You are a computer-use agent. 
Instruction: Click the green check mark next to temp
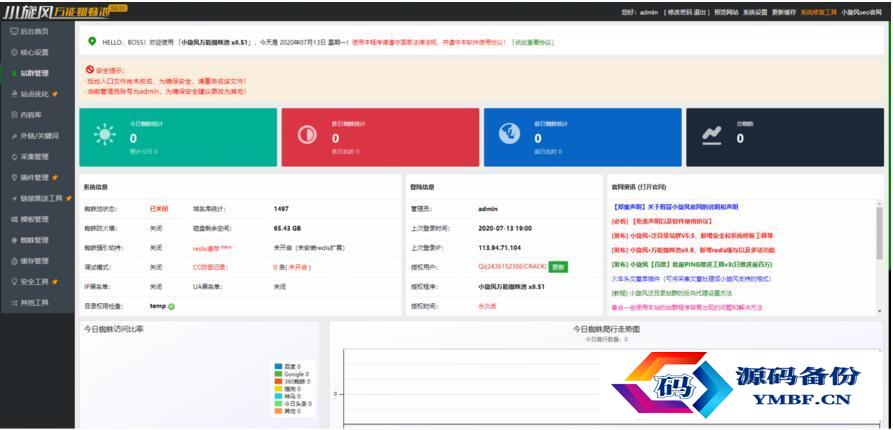tap(171, 306)
